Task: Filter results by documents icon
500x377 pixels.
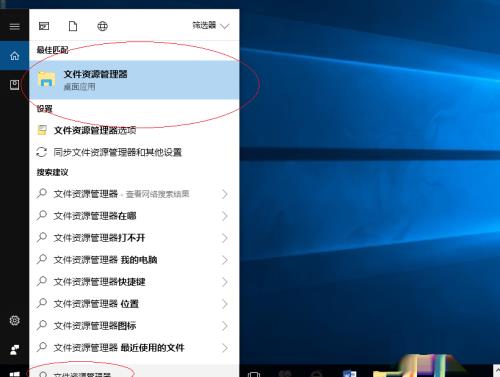Action: 73,26
